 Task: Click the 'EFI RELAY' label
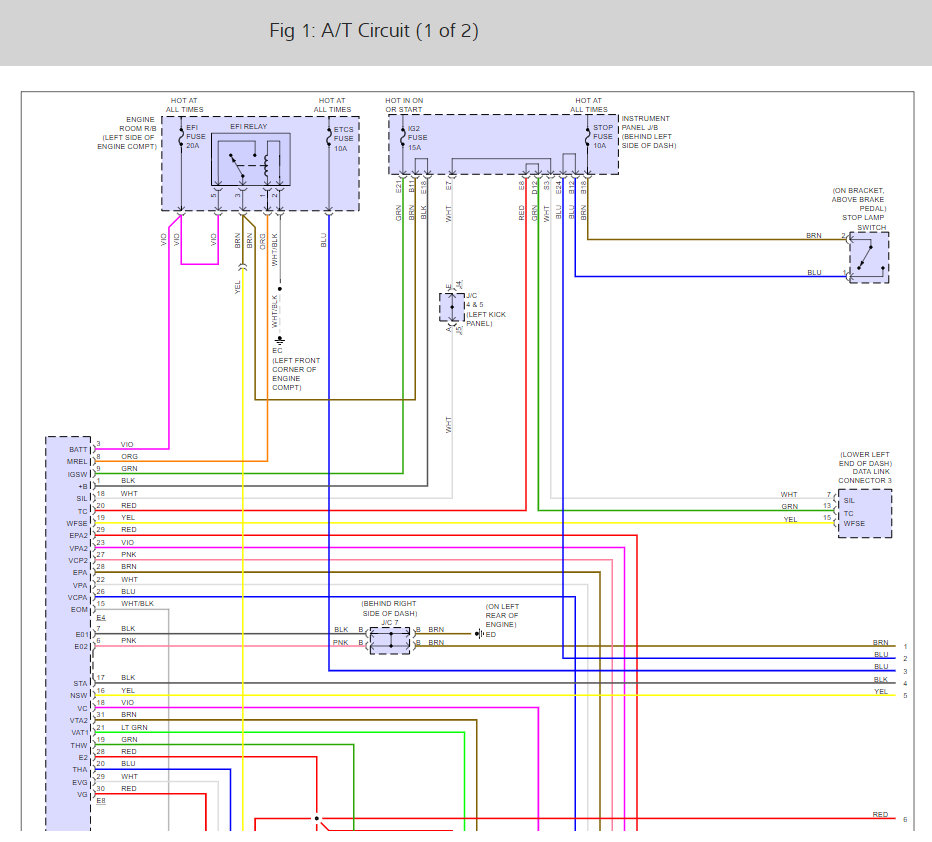(248, 127)
